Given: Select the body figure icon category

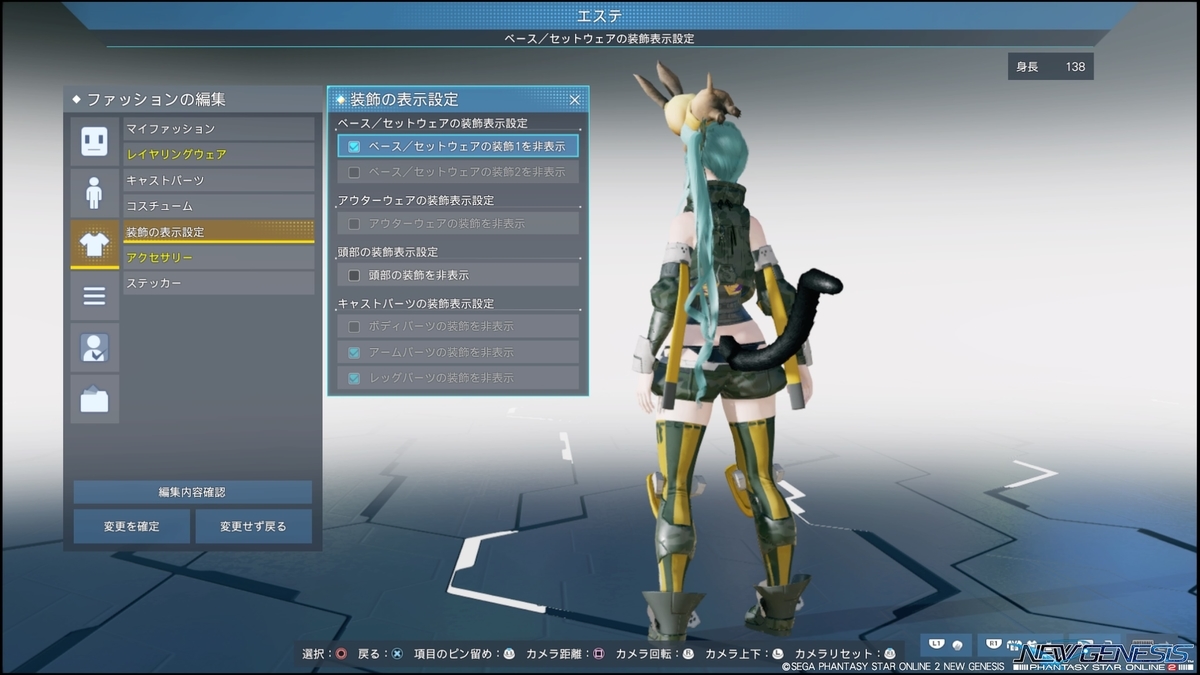Looking at the screenshot, I should (94, 192).
